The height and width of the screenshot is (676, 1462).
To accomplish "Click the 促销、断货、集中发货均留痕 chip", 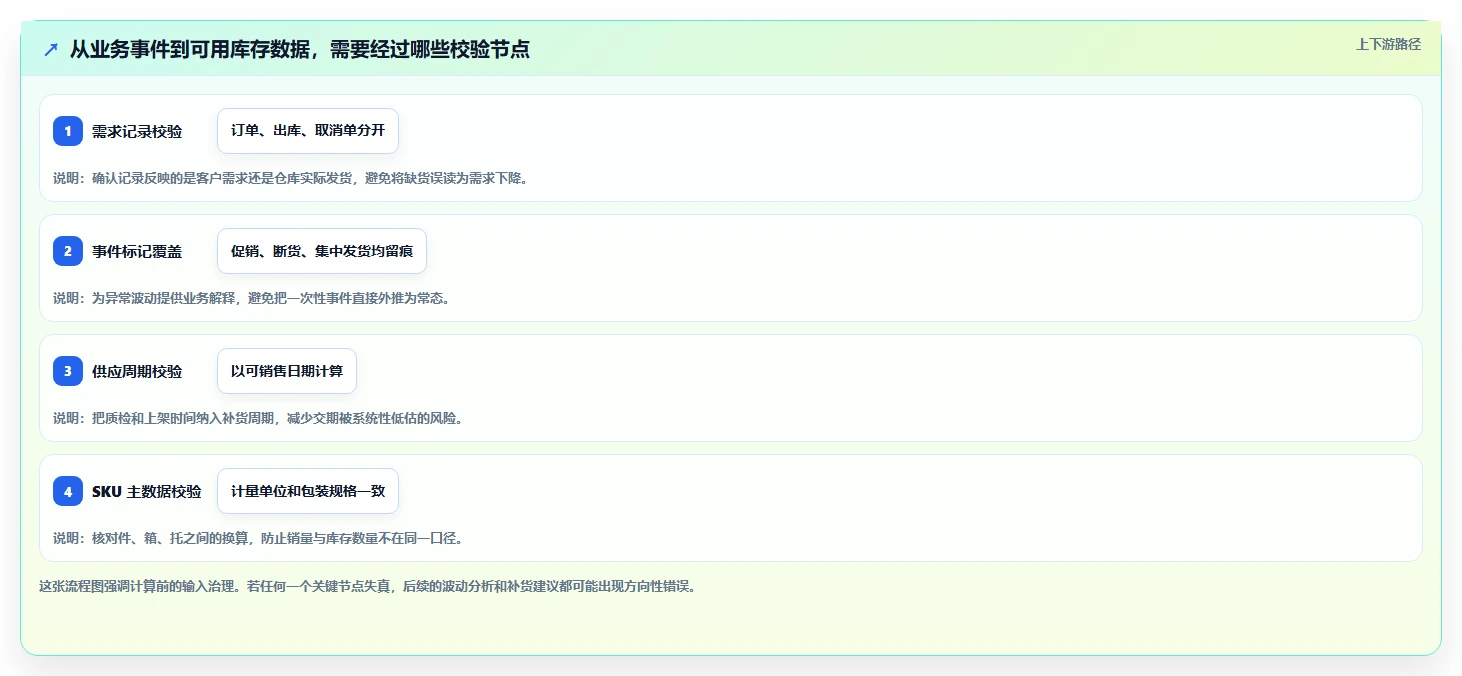I will 322,251.
